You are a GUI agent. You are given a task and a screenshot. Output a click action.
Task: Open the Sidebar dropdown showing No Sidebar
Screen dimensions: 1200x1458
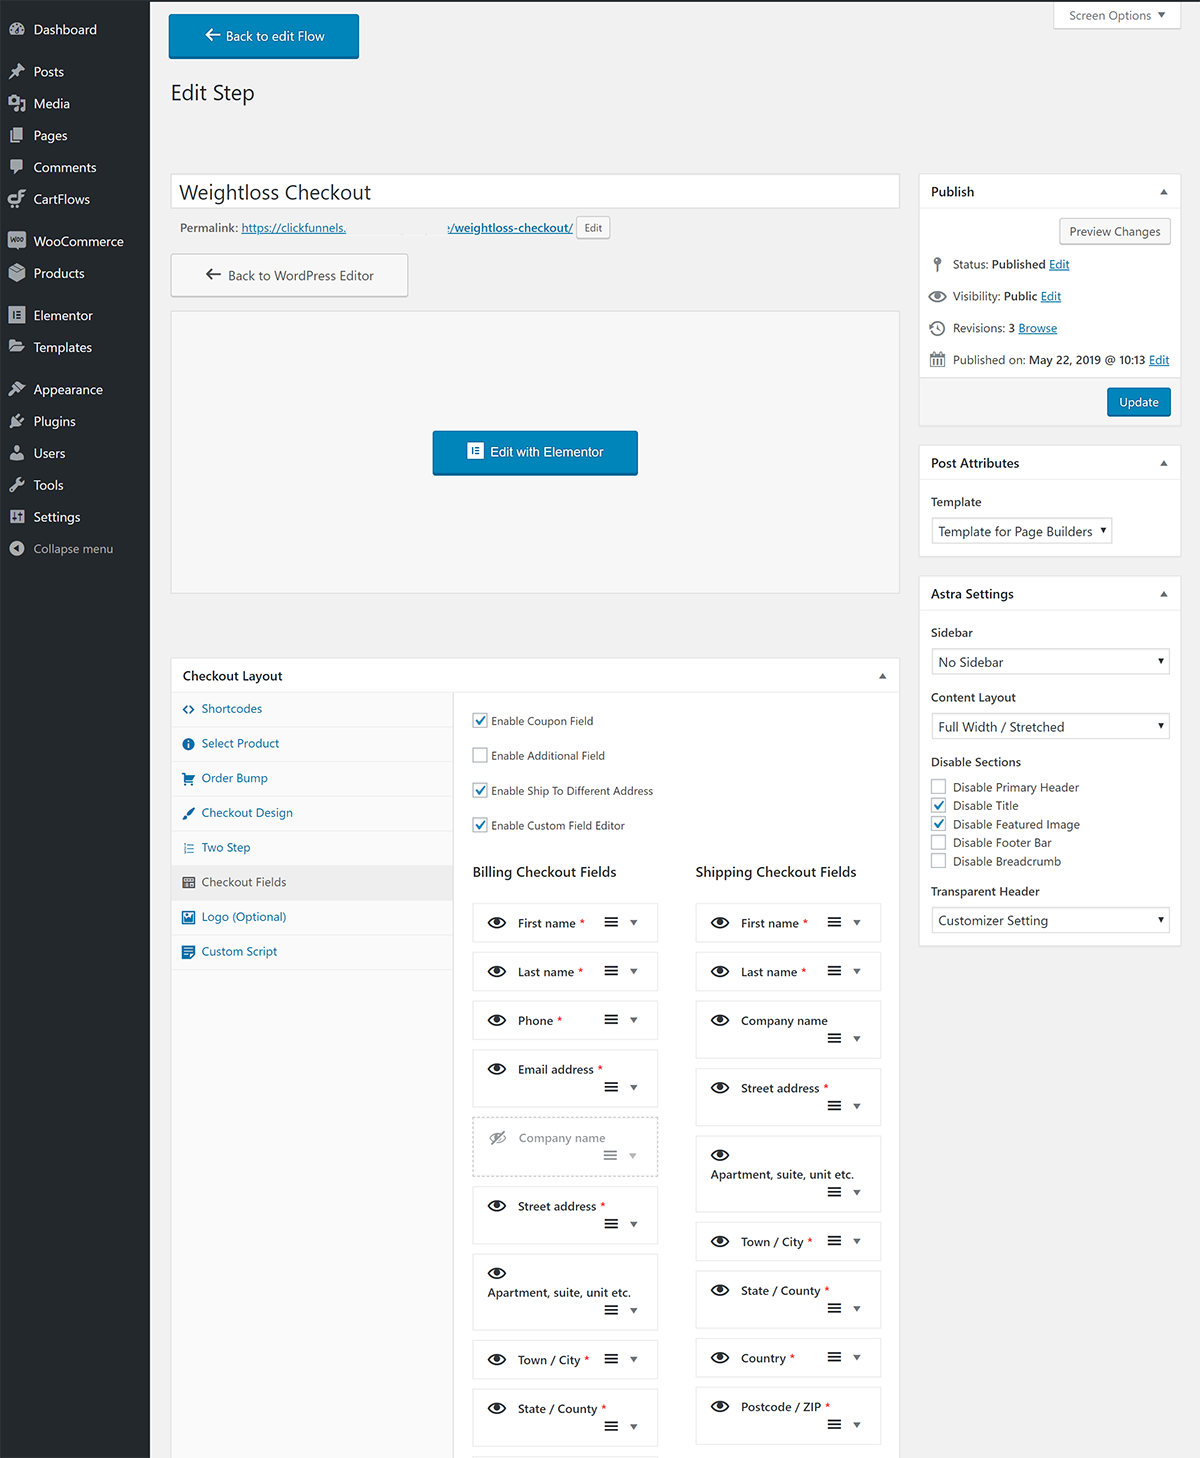[x=1050, y=662]
